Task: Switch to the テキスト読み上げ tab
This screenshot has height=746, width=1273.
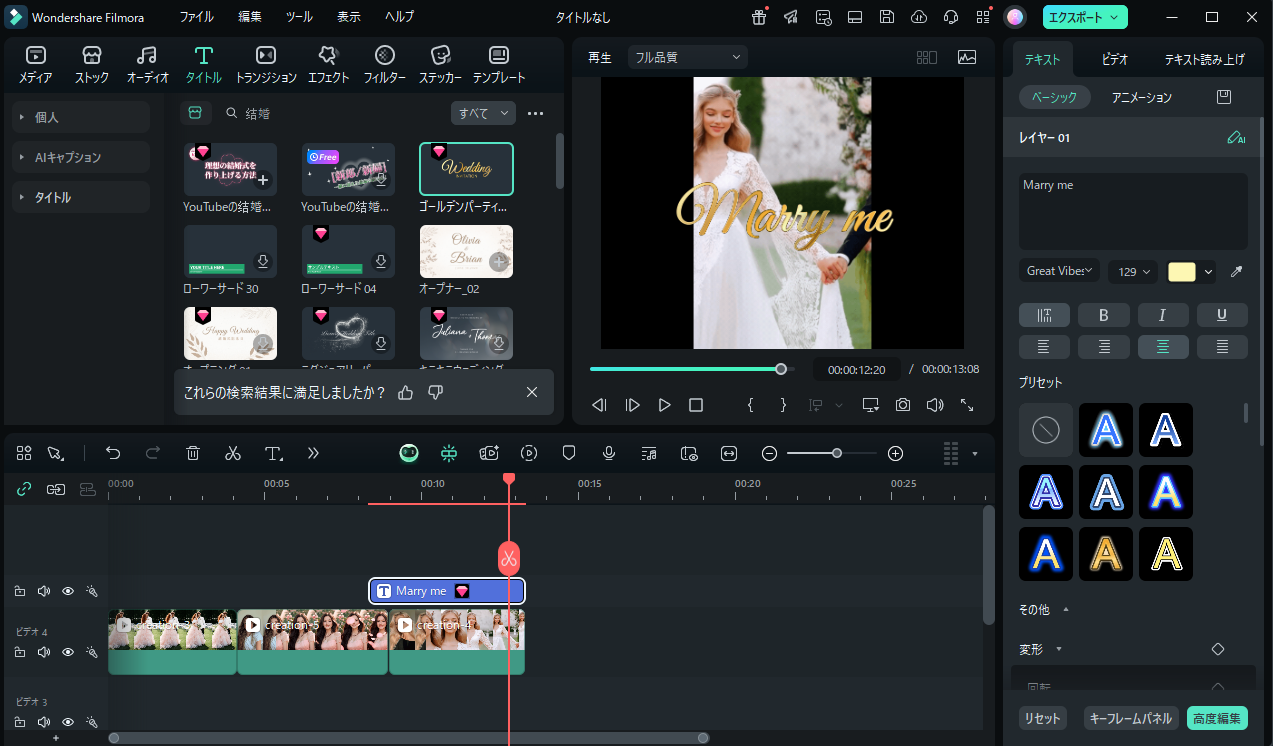Action: (x=1205, y=59)
